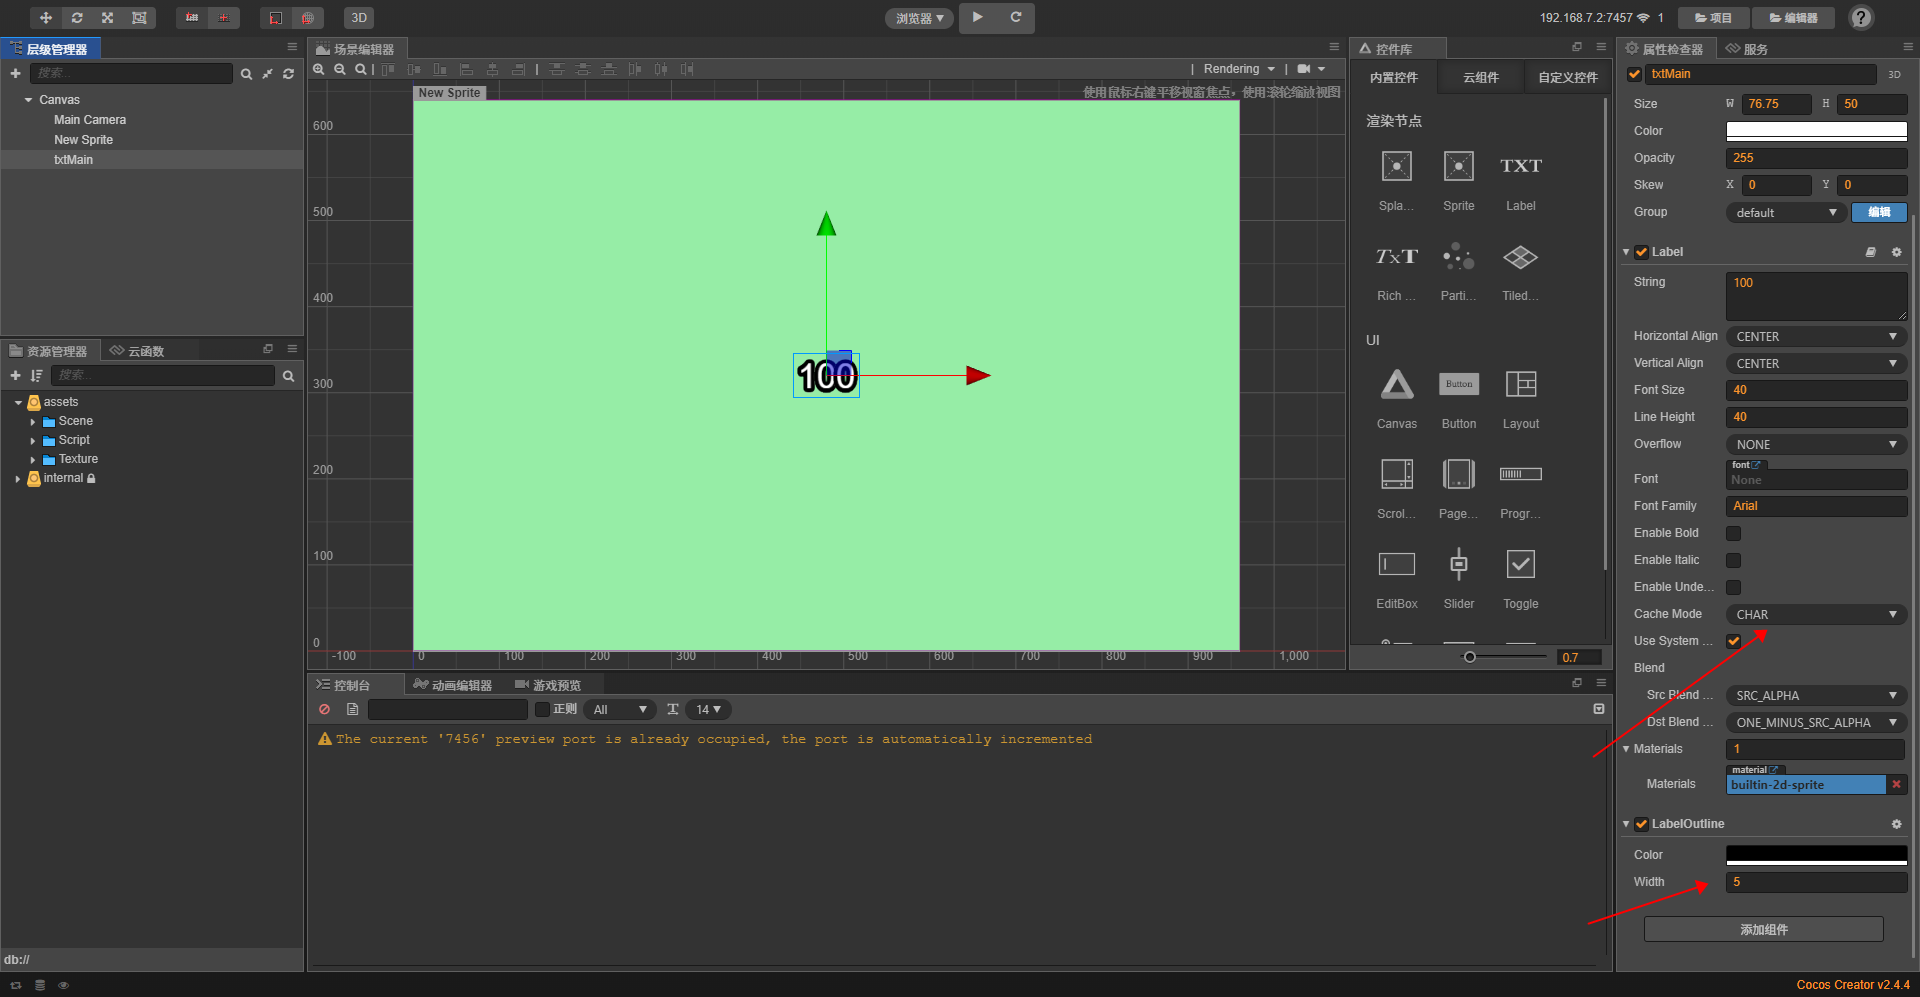Switch to the animation editor tab

pyautogui.click(x=452, y=685)
